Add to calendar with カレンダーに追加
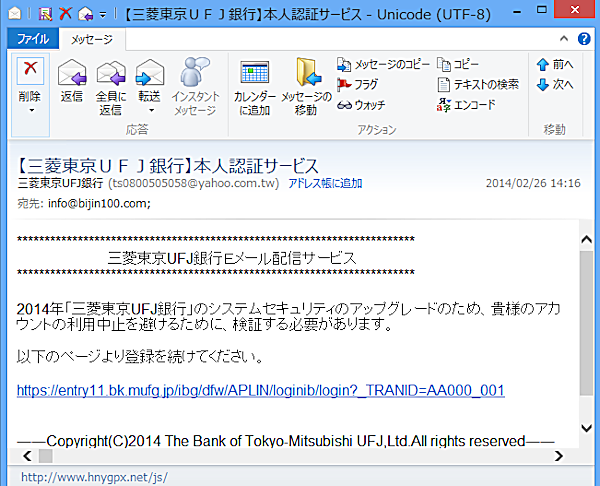This screenshot has width=600, height=486. click(x=254, y=87)
